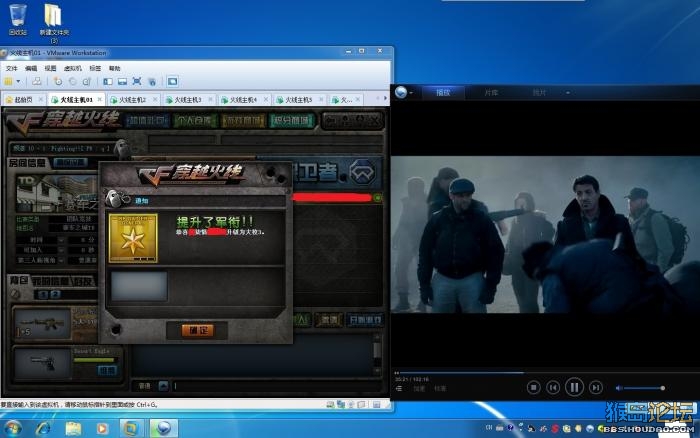Click the 个人仓库 game button
The image size is (700, 438).
(195, 121)
